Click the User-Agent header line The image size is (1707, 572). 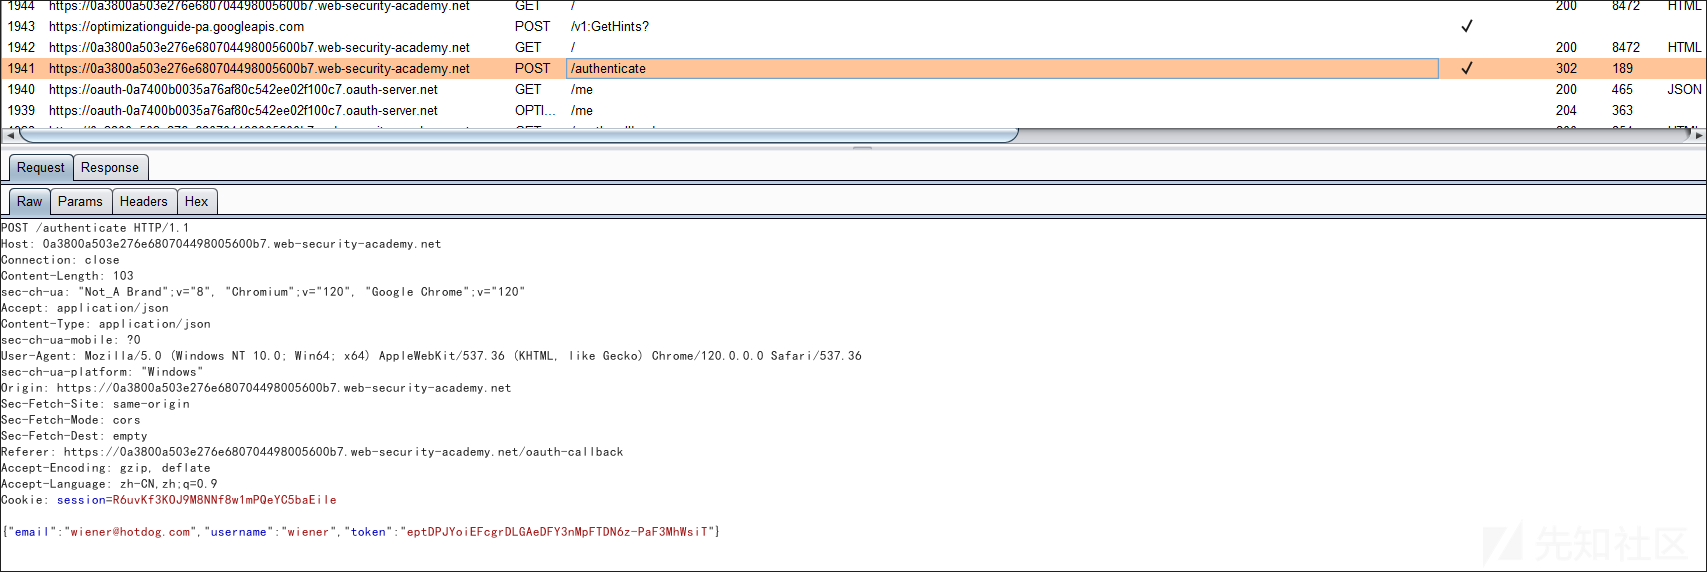tap(431, 356)
